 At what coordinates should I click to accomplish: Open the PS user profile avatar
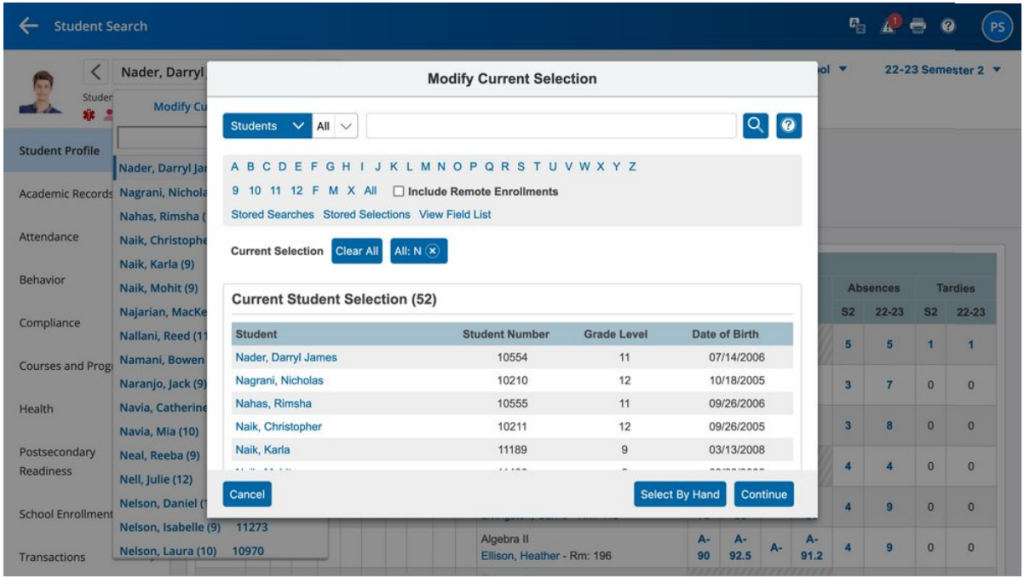[x=996, y=27]
